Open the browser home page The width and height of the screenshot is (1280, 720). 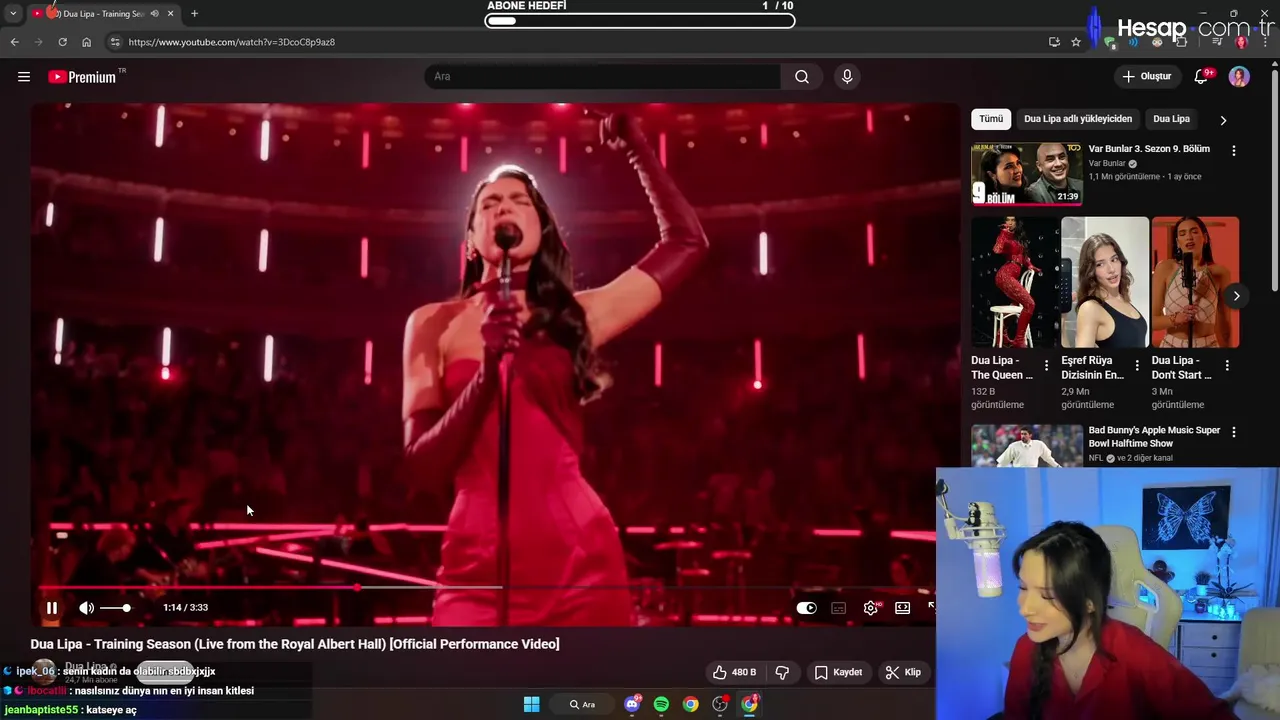[86, 42]
